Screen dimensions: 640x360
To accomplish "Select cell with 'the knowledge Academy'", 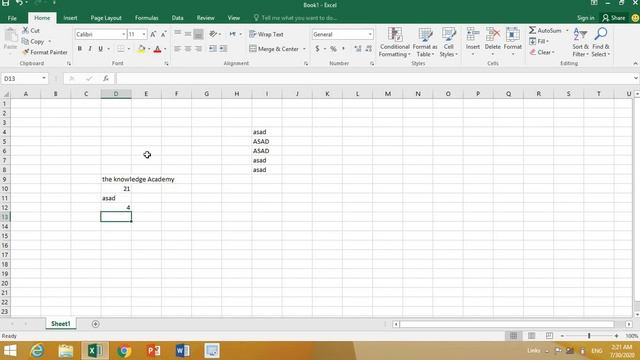I will (x=116, y=179).
